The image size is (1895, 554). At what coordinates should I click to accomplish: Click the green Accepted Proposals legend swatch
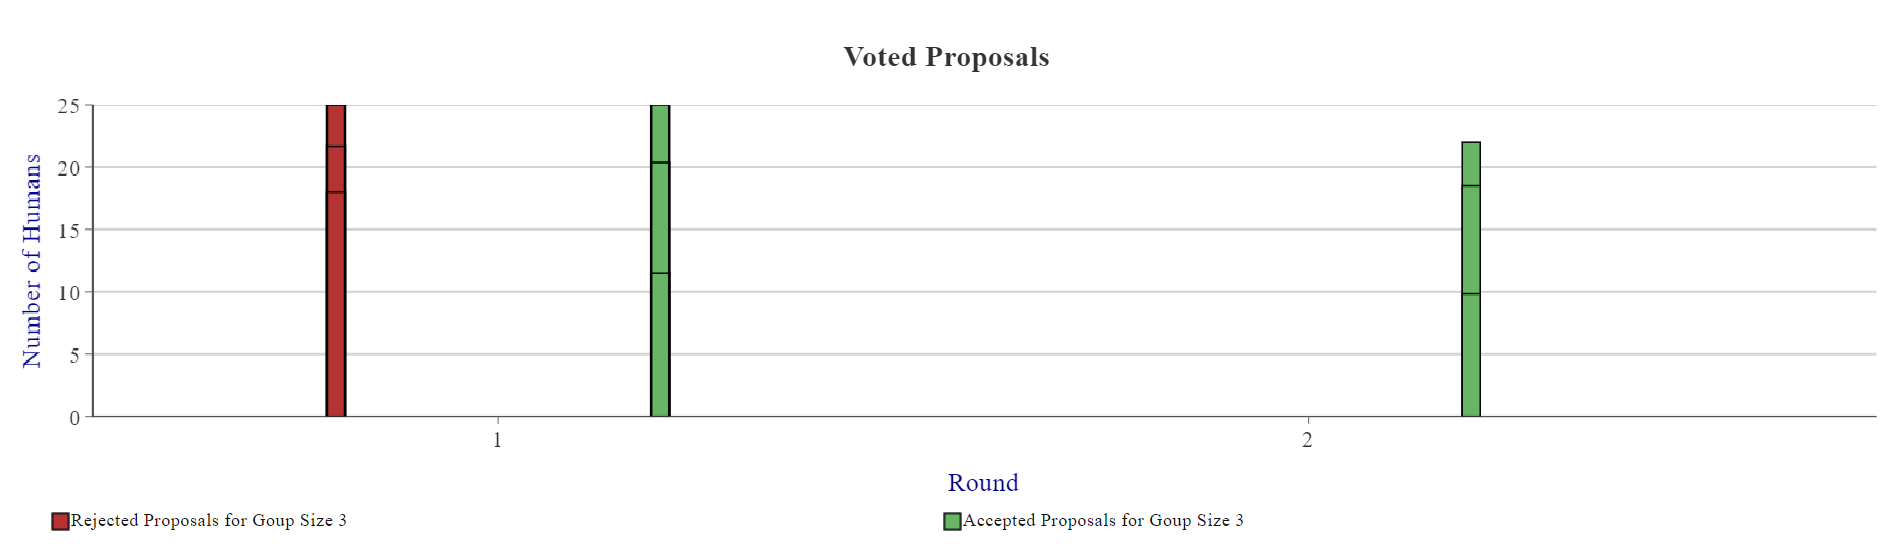click(952, 521)
